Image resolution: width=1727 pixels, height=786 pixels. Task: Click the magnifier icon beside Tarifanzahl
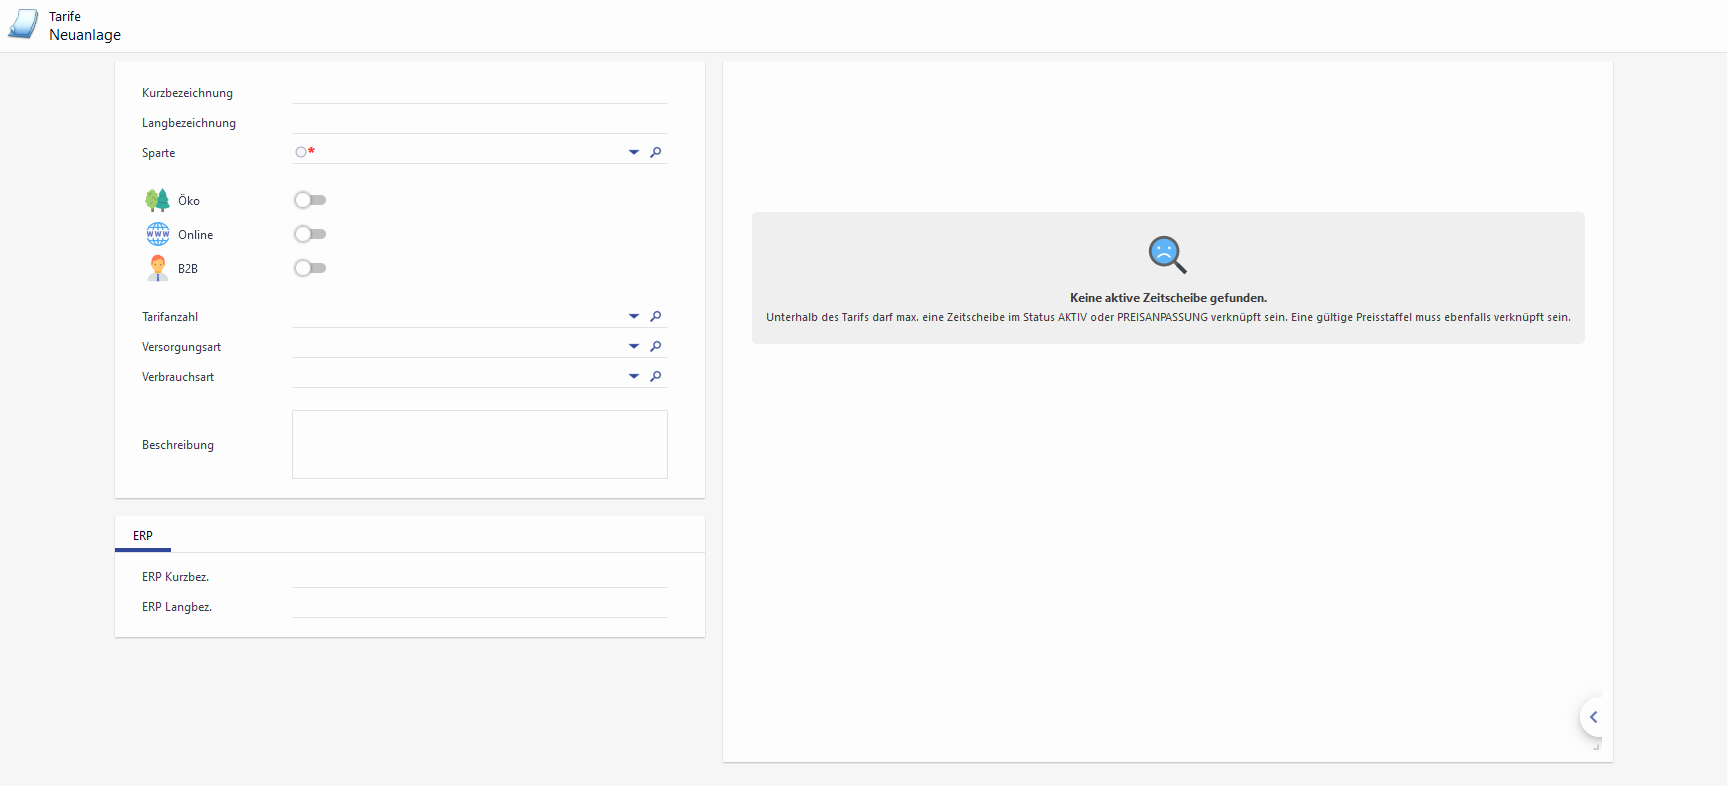pos(655,317)
